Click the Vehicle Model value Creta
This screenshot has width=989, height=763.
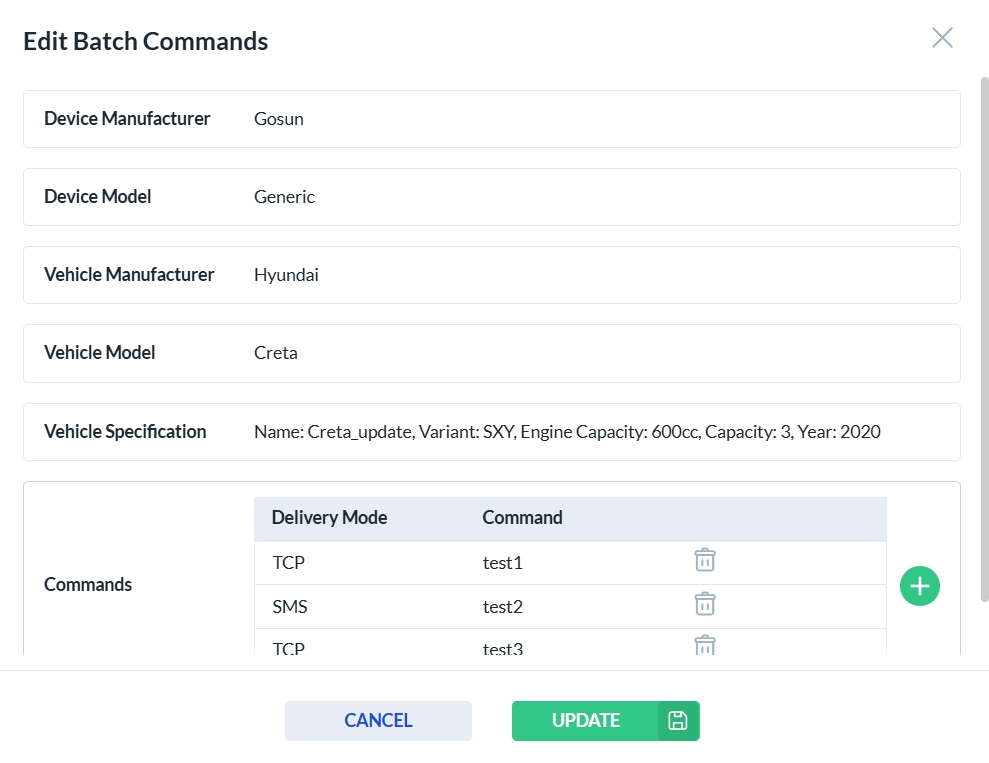pos(276,353)
